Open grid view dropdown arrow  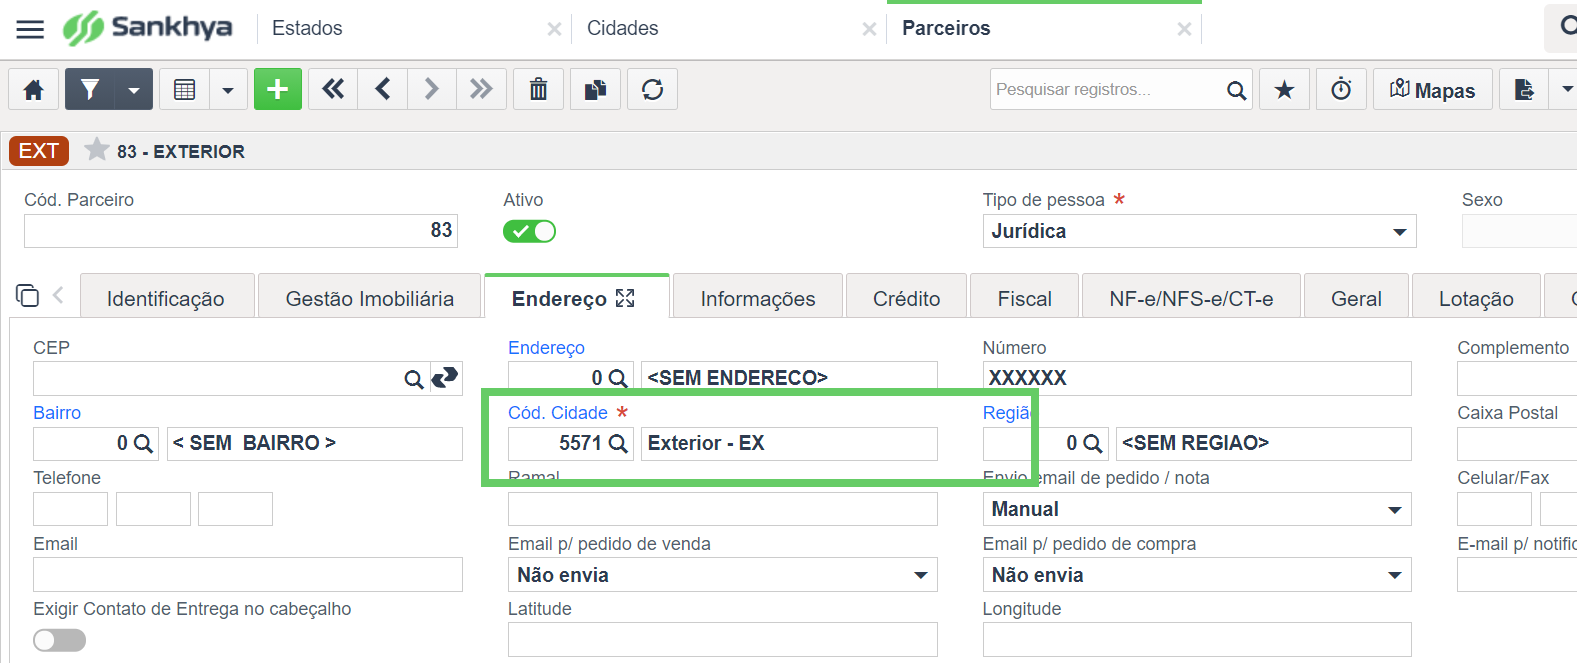pos(228,90)
